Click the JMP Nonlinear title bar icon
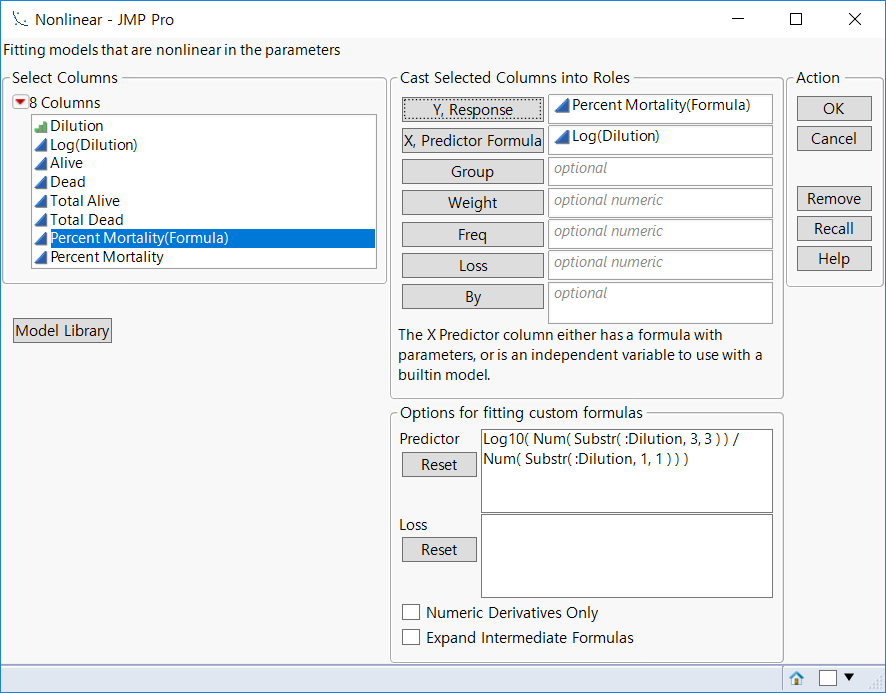This screenshot has width=886, height=693. point(19,19)
